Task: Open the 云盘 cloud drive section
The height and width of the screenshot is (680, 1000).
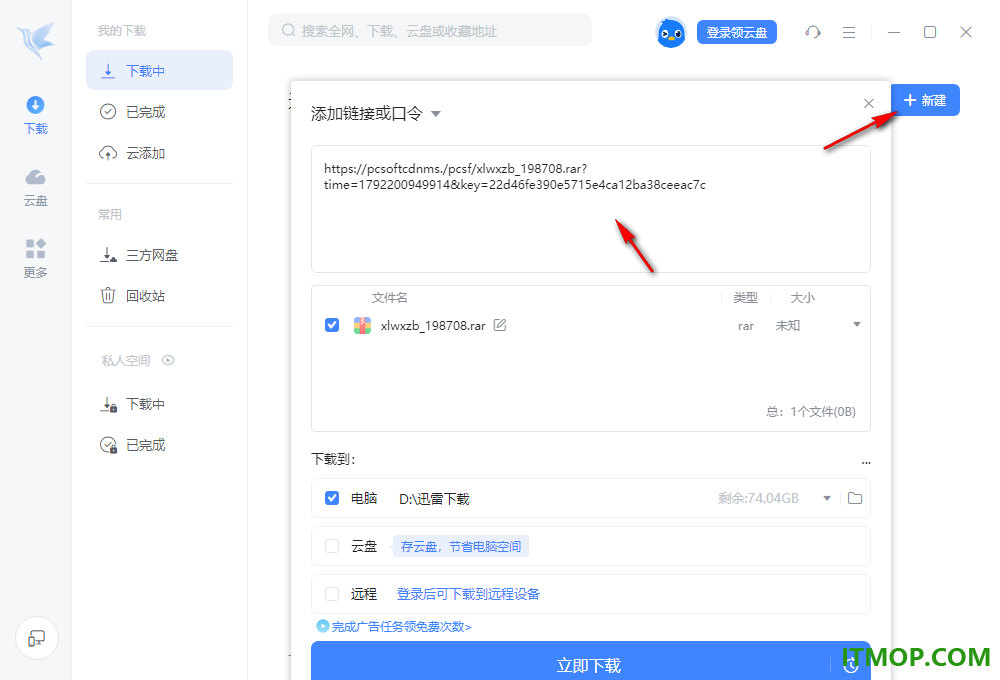Action: [x=36, y=188]
